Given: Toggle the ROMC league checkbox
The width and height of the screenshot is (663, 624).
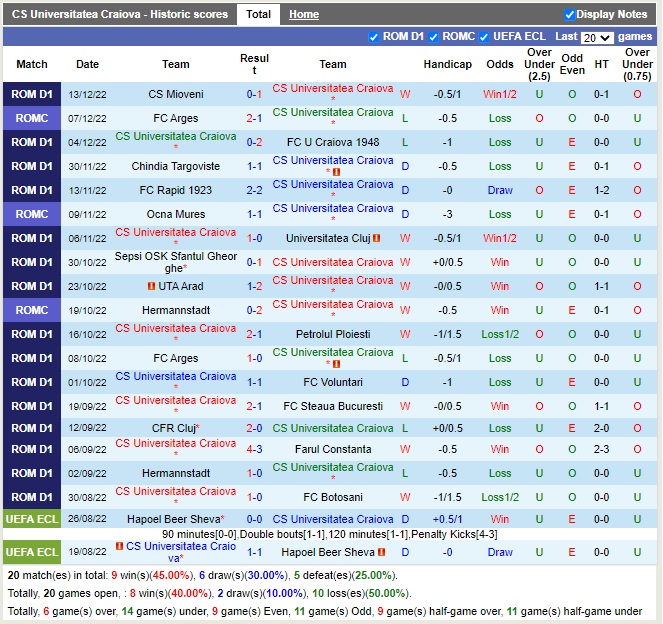Looking at the screenshot, I should 432,37.
